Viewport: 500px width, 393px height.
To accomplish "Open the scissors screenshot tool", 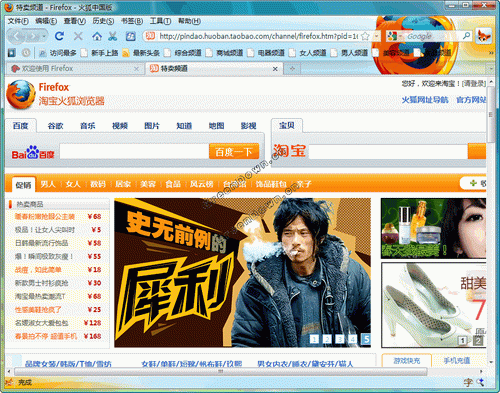I will tap(113, 36).
